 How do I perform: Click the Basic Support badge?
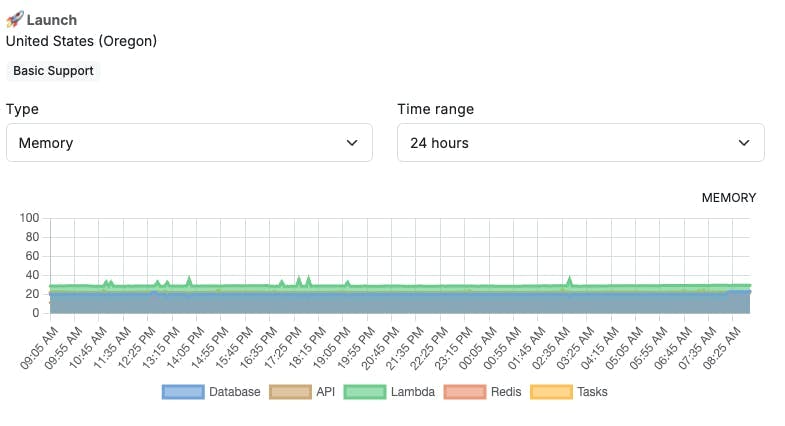coord(53,71)
